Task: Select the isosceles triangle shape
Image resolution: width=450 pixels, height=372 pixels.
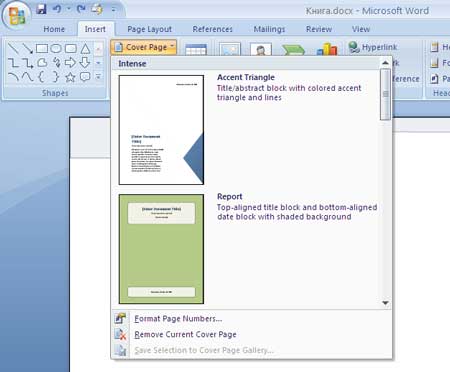Action: click(85, 49)
